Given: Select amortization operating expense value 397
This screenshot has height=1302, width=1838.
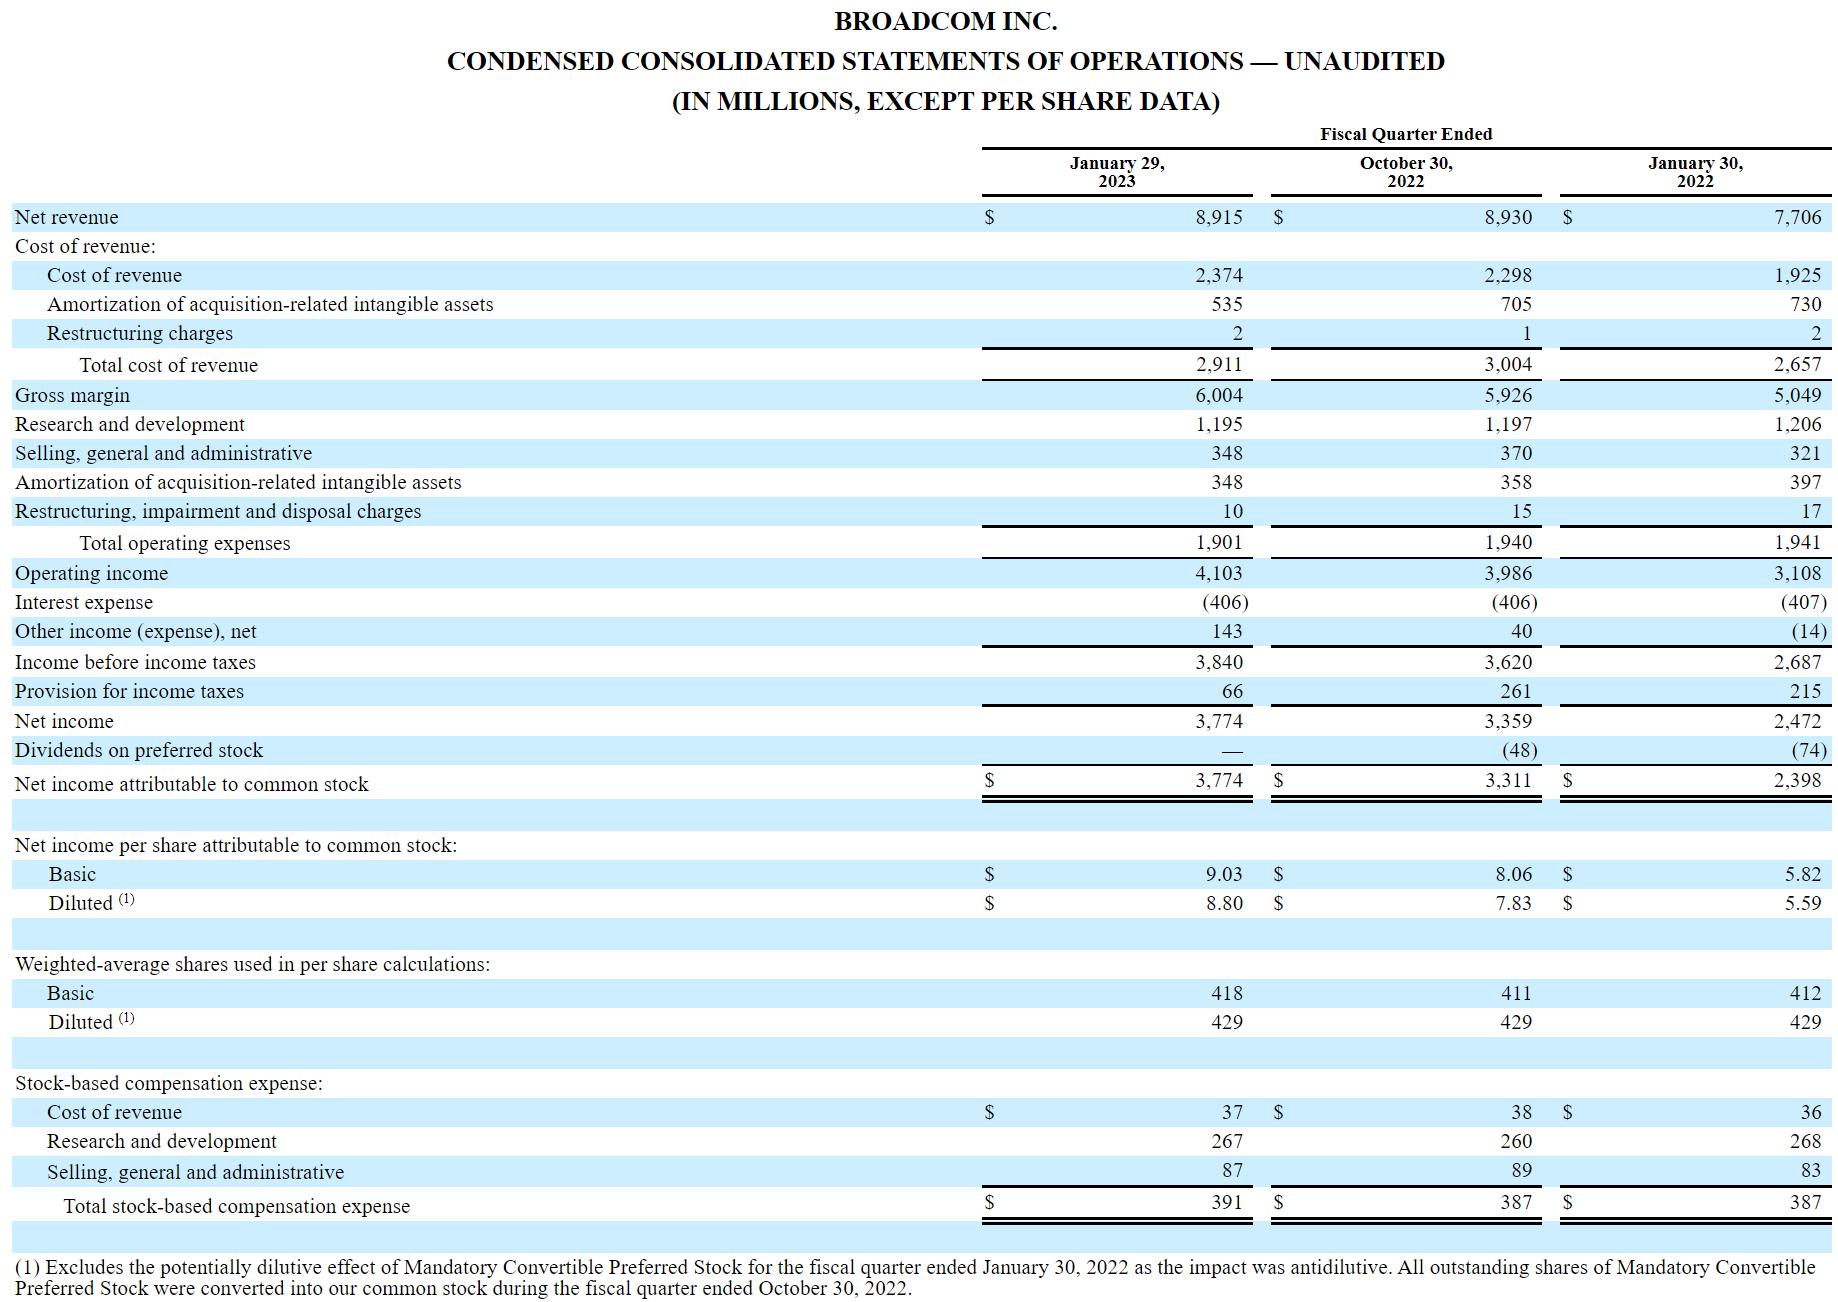Looking at the screenshot, I should [x=1805, y=482].
